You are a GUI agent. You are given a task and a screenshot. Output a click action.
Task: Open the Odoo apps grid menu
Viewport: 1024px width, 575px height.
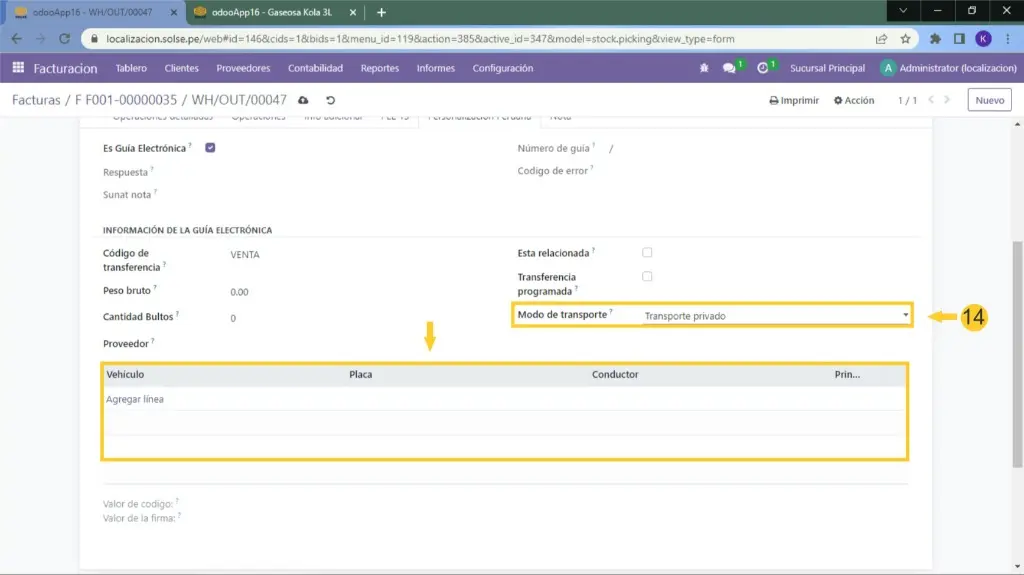pos(18,68)
